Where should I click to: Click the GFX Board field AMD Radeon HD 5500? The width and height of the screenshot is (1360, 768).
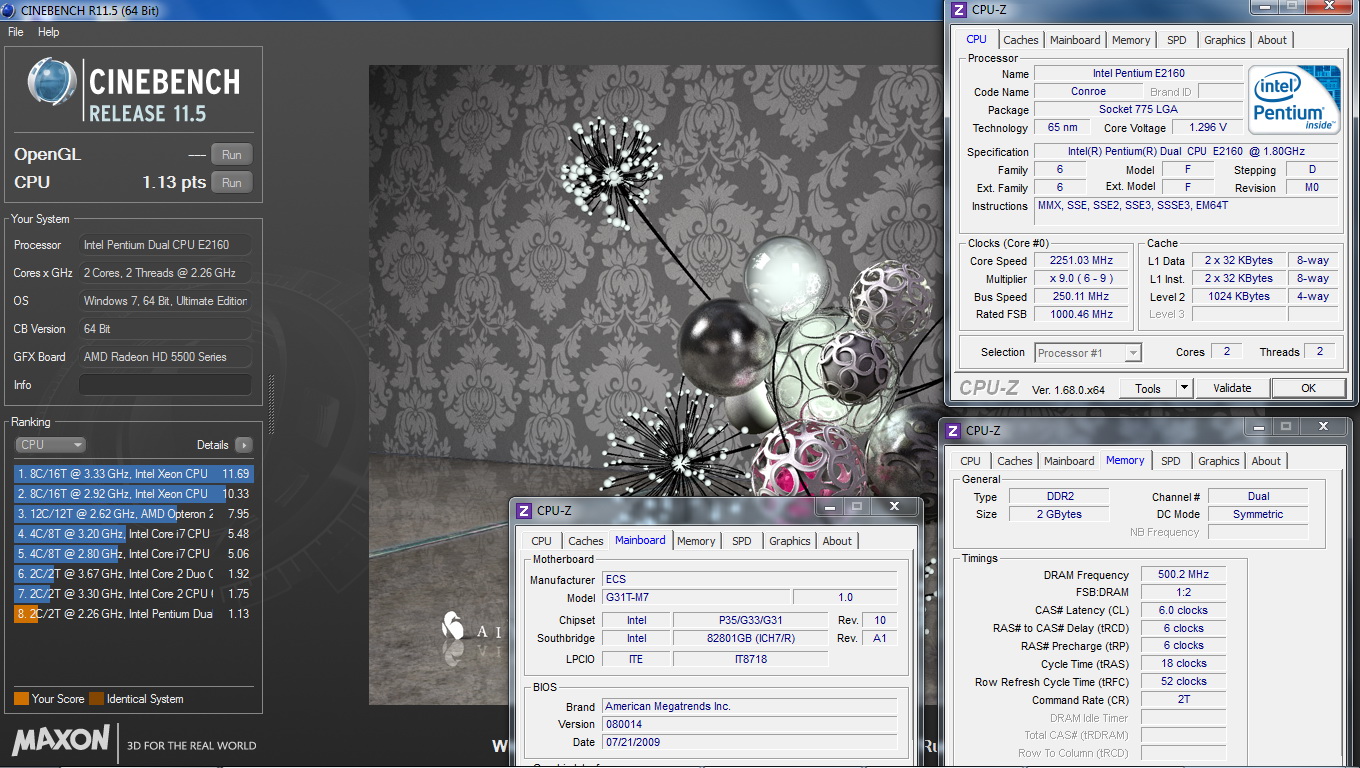165,357
